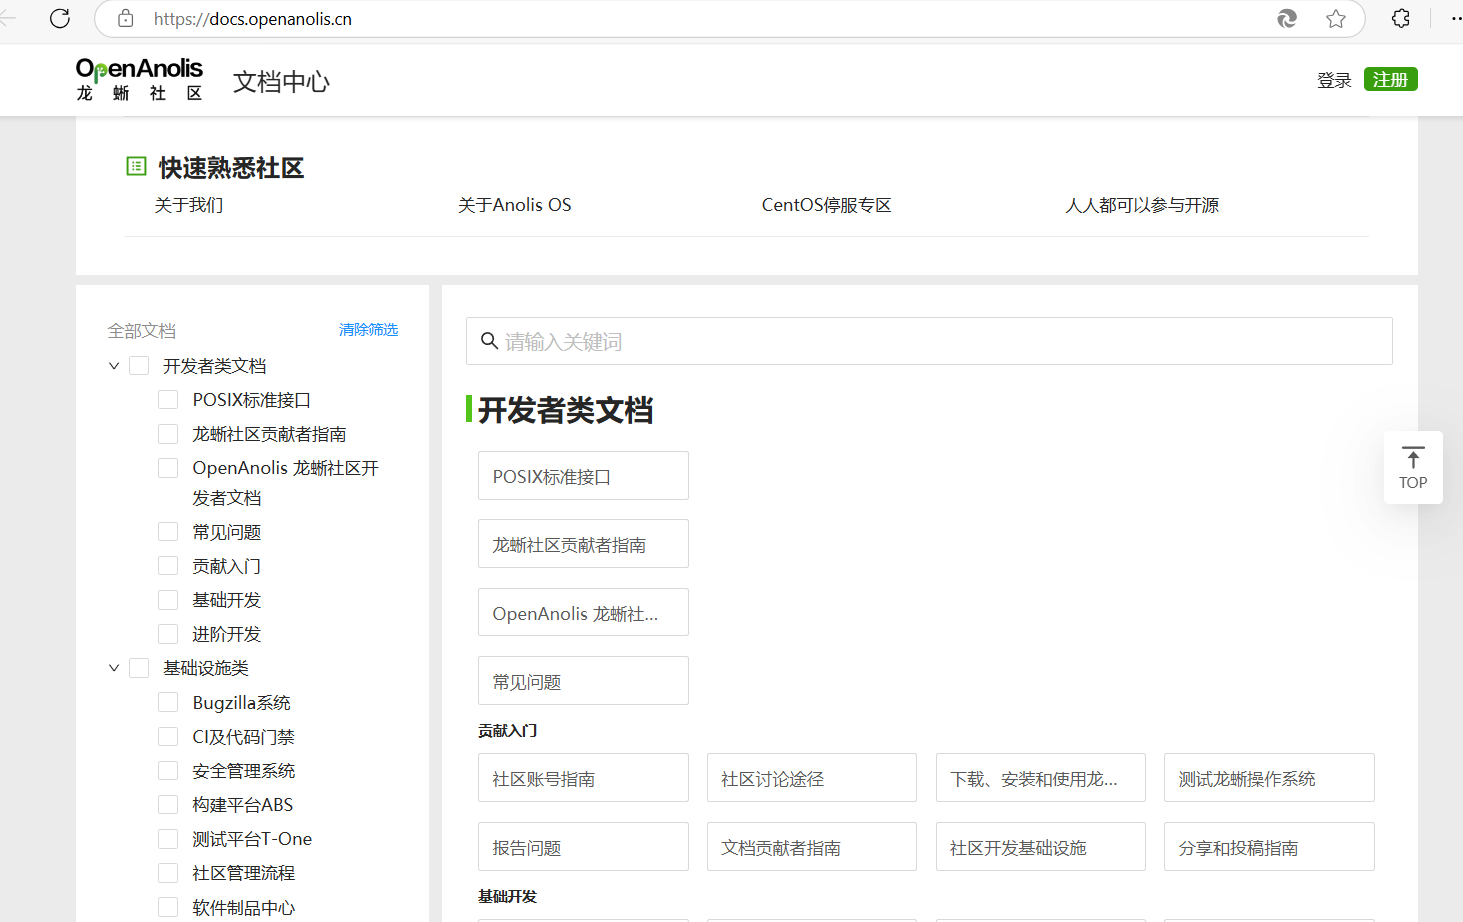The height and width of the screenshot is (922, 1463).
Task: Tick the 社区管理流程 checkbox
Action: [x=168, y=873]
